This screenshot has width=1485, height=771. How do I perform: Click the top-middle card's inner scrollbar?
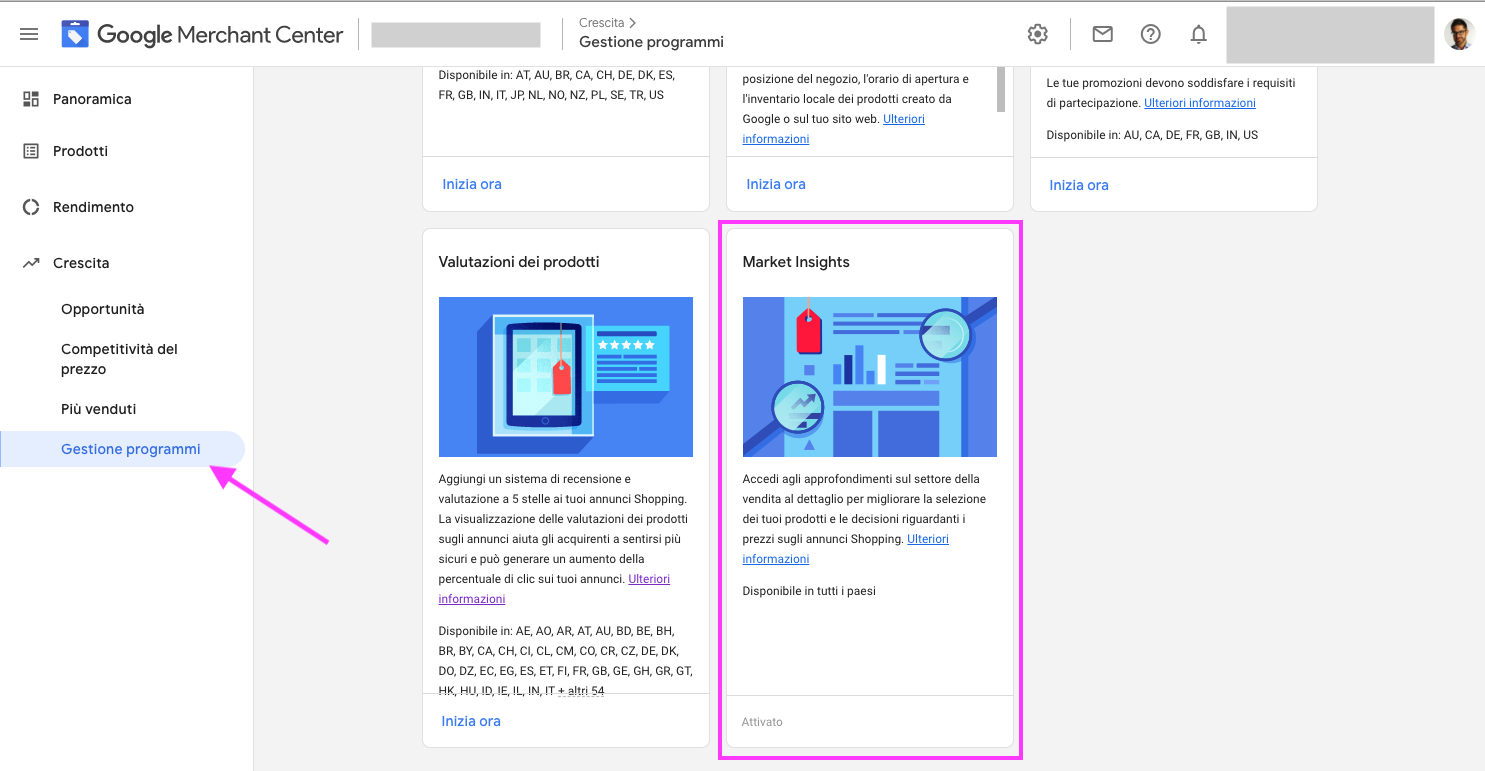[1001, 90]
